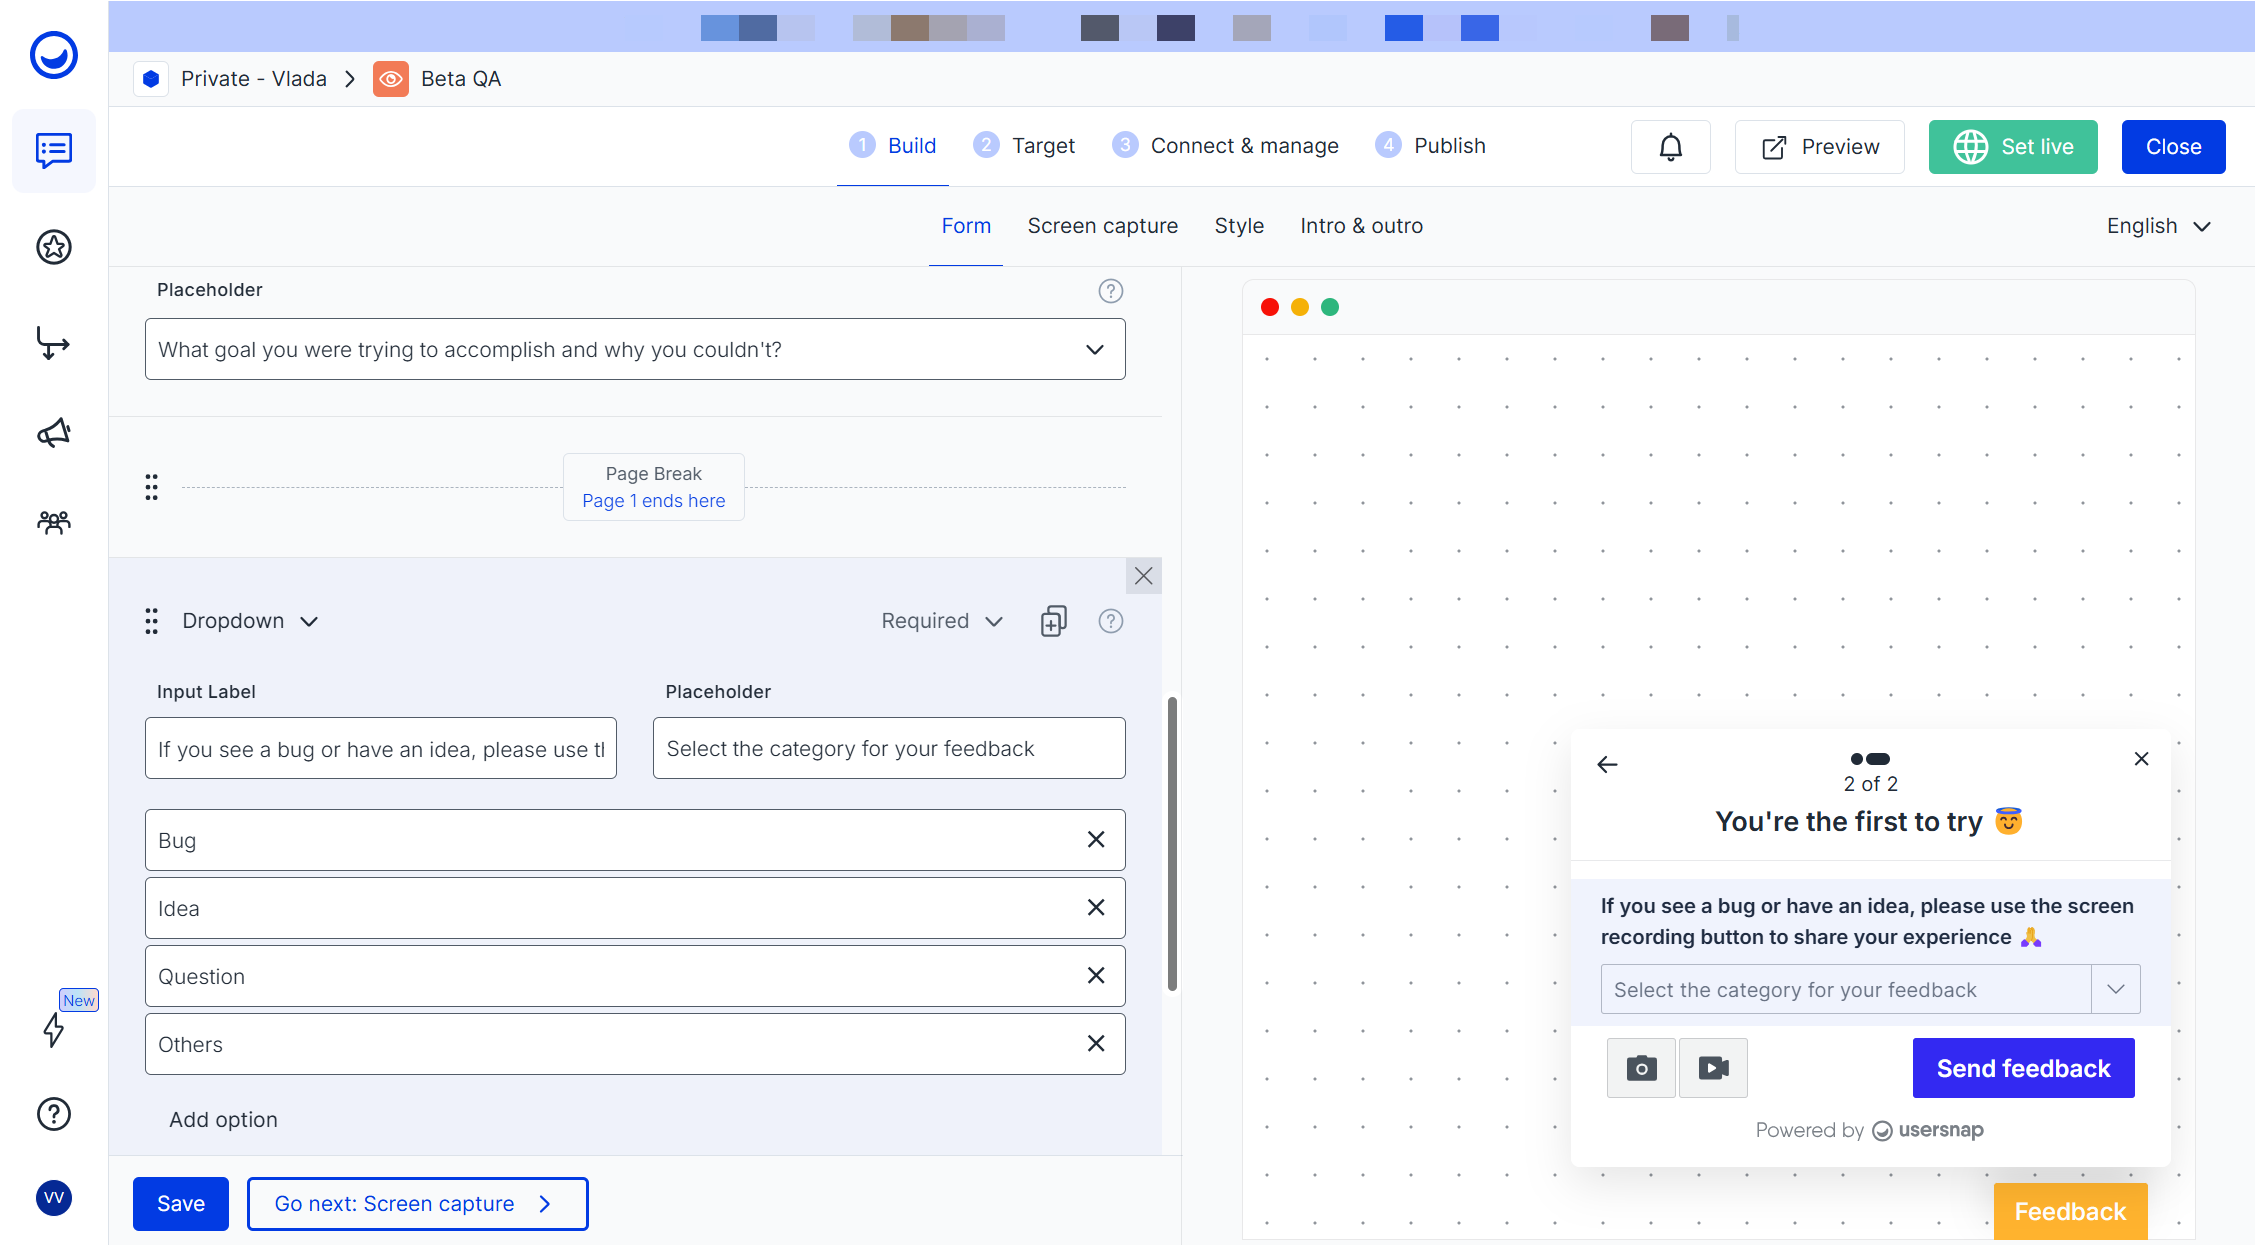Screen dimensions: 2255x1245
Task: Click the Set live button
Action: [x=2012, y=147]
